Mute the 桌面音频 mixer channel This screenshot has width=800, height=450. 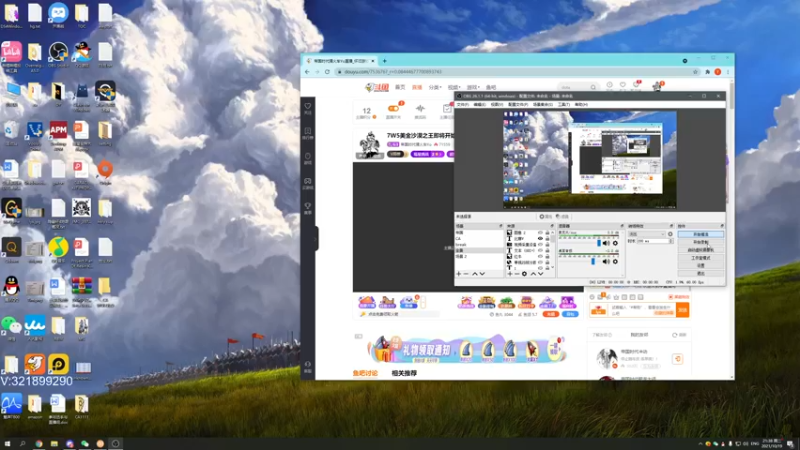pos(606,262)
